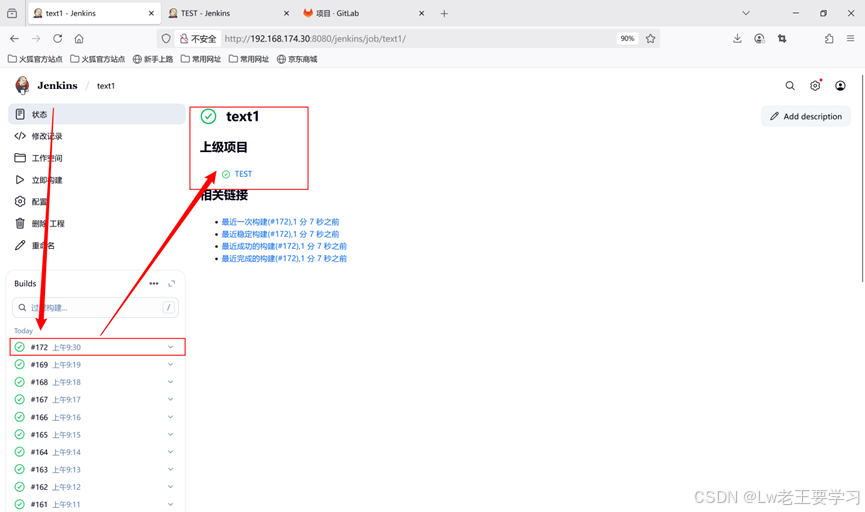
Task: Click the Builds refresh icon
Action: [172, 284]
